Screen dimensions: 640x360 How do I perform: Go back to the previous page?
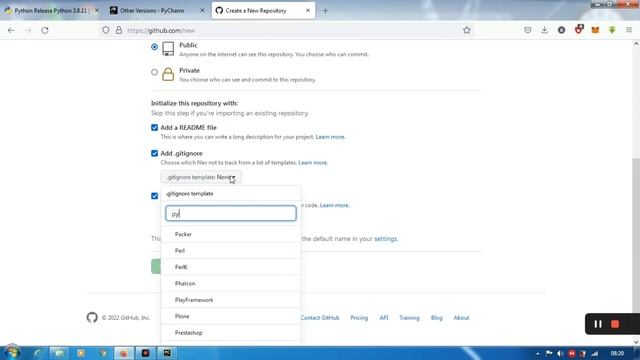11,30
